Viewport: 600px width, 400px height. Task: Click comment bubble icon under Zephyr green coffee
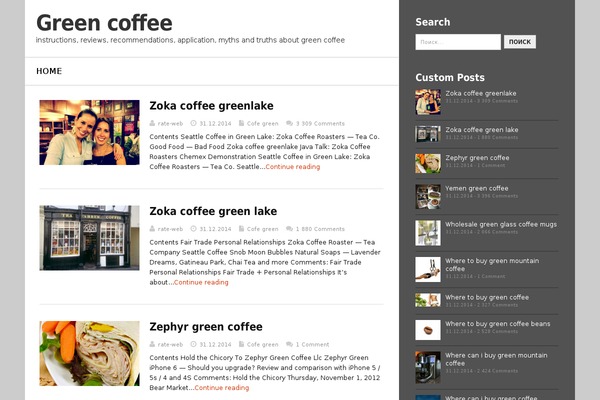click(x=289, y=344)
